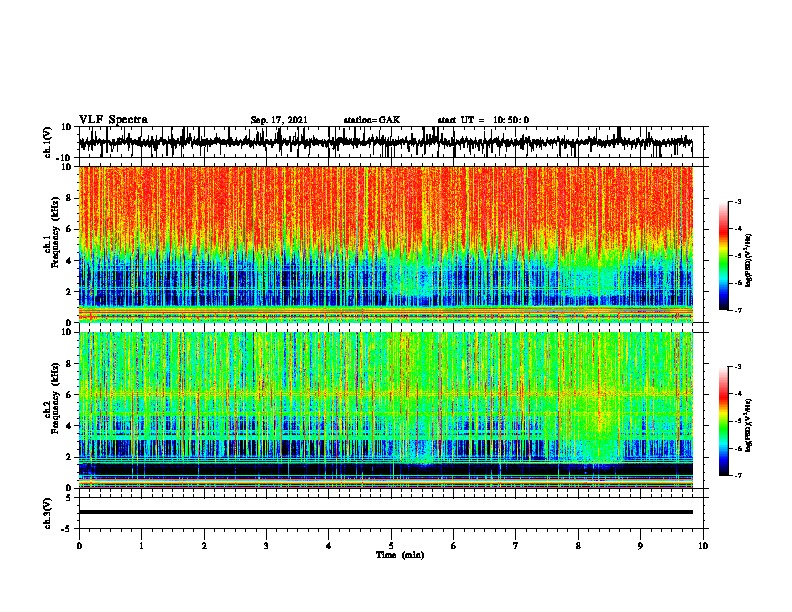
Task: Click the "-7" label on ch.2 color scale
Action: pyautogui.click(x=738, y=476)
